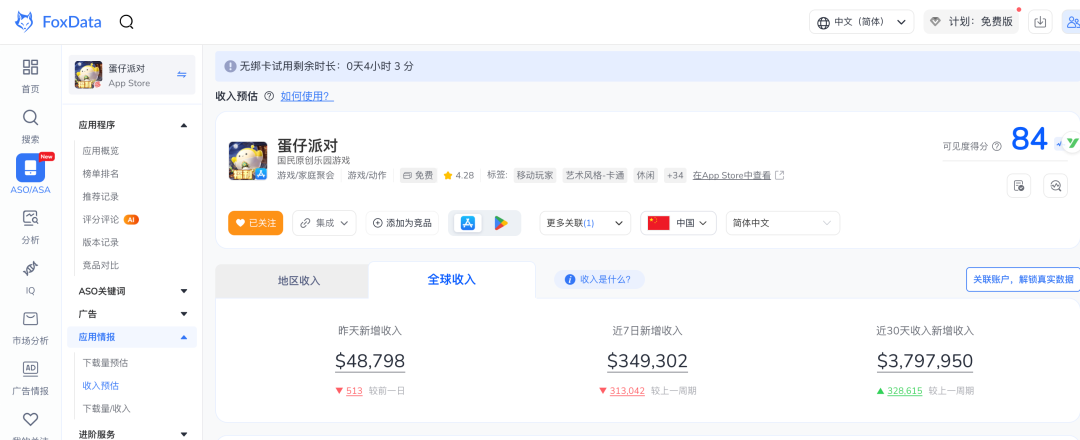Click the report document icon under score
This screenshot has width=1080, height=440.
click(x=1019, y=185)
